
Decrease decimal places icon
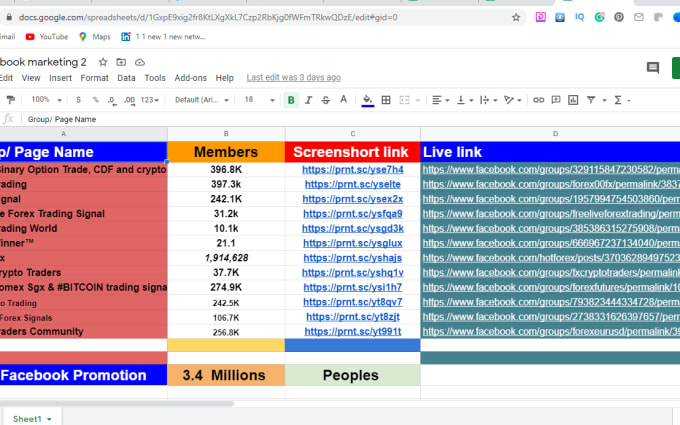(112, 100)
